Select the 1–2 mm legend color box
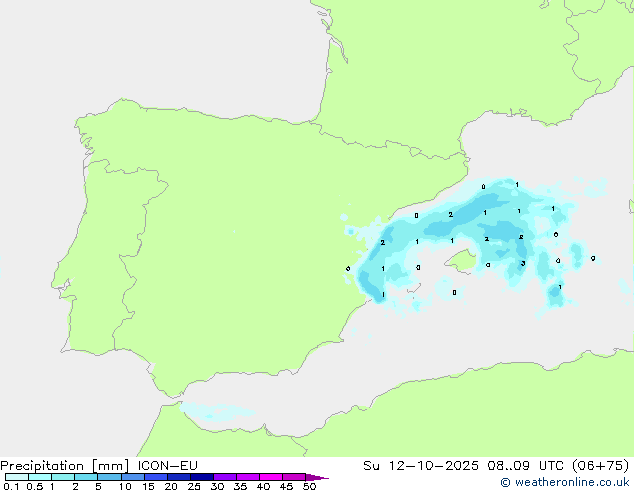The height and width of the screenshot is (490, 634). 63,477
